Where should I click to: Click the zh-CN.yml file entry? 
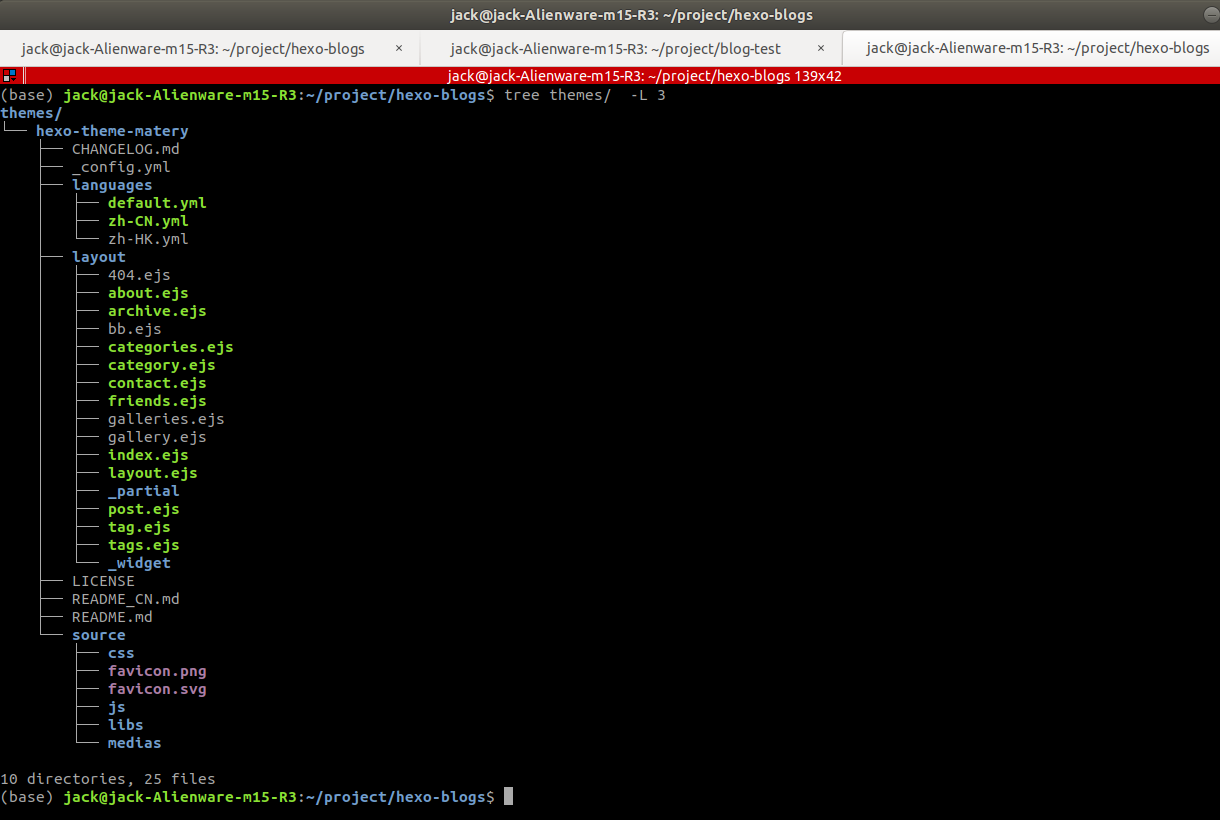point(148,221)
